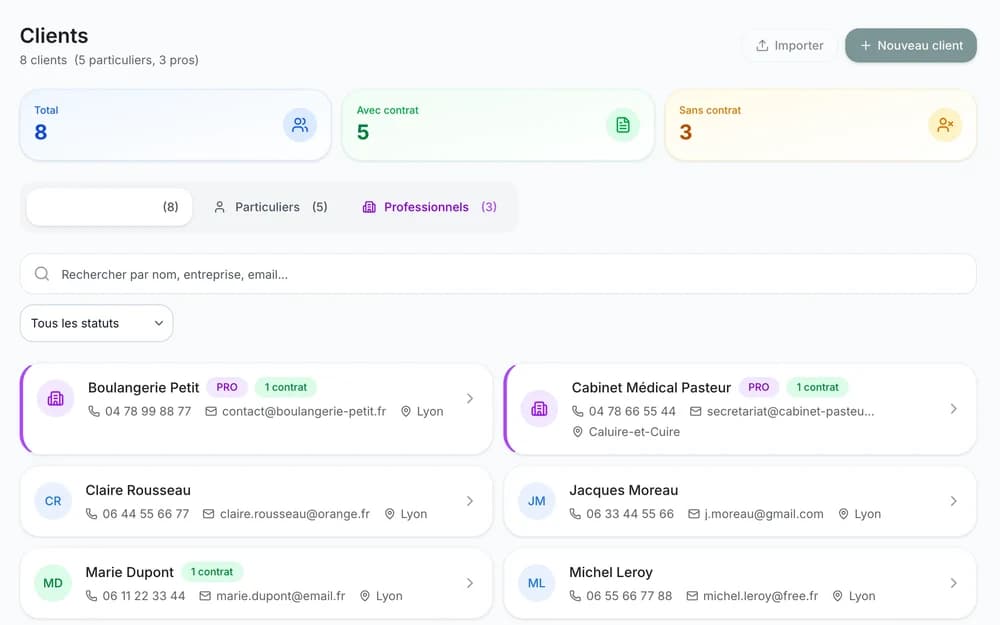Click the Total 8 stat card

click(175, 125)
